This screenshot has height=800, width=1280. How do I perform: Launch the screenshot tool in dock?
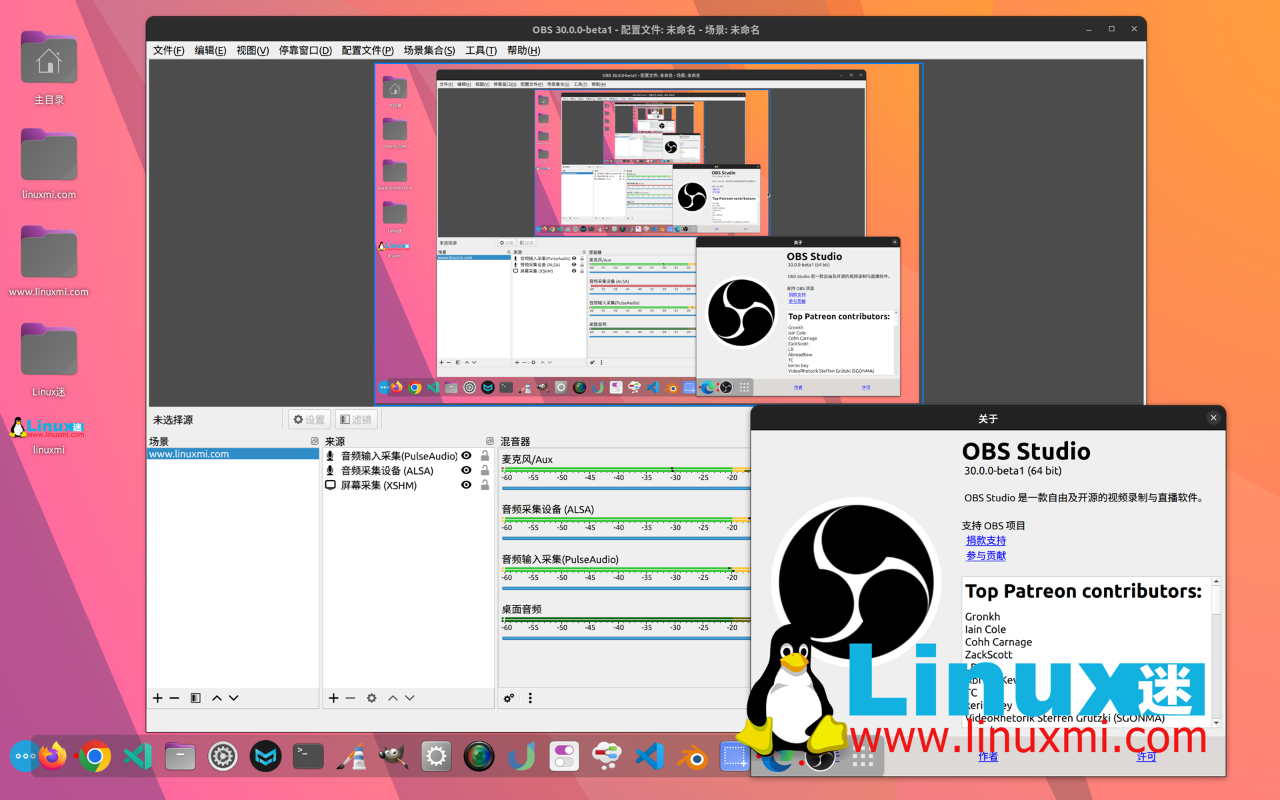coord(736,757)
